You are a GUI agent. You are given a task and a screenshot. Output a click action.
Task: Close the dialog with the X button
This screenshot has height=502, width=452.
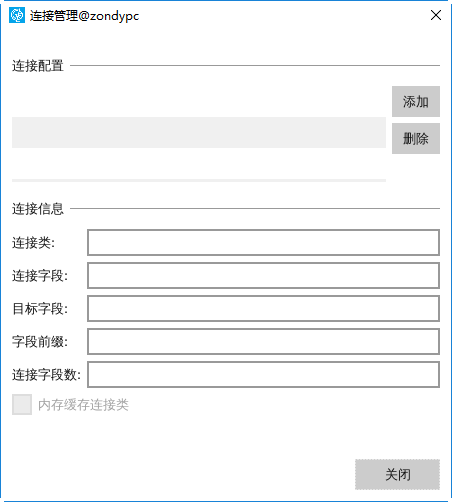(x=436, y=15)
